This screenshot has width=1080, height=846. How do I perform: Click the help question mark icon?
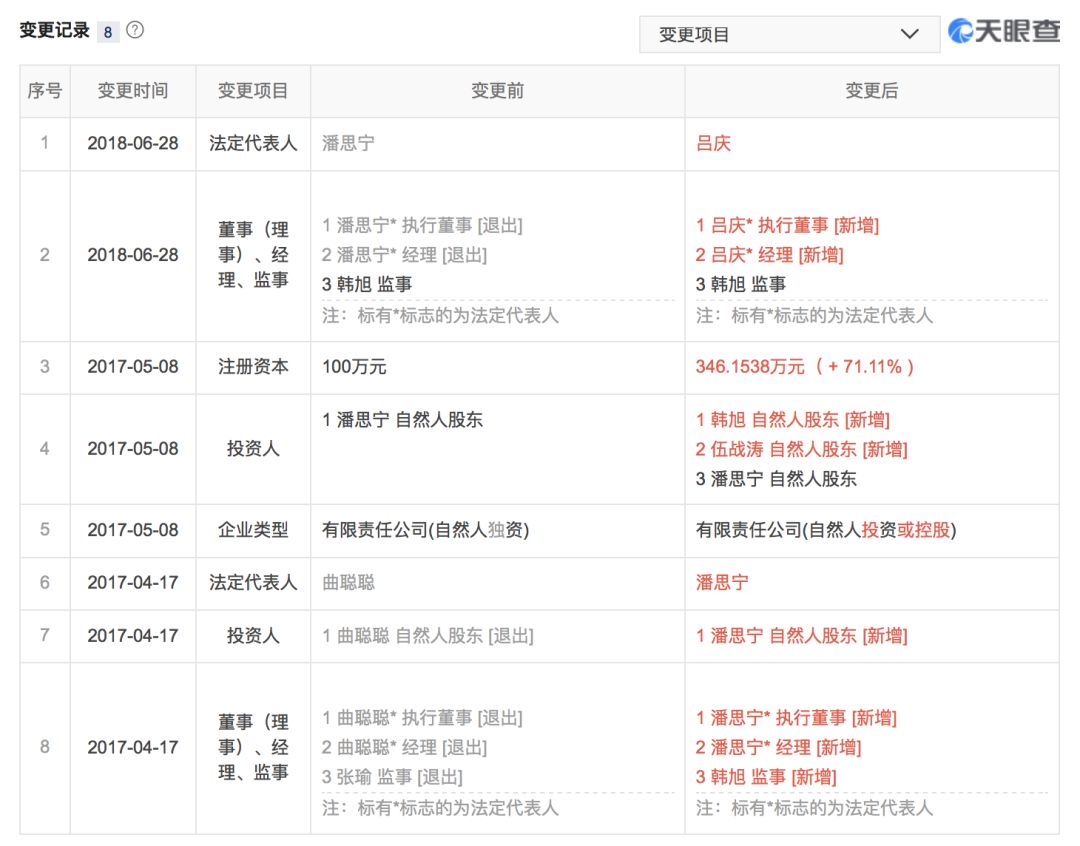click(135, 30)
